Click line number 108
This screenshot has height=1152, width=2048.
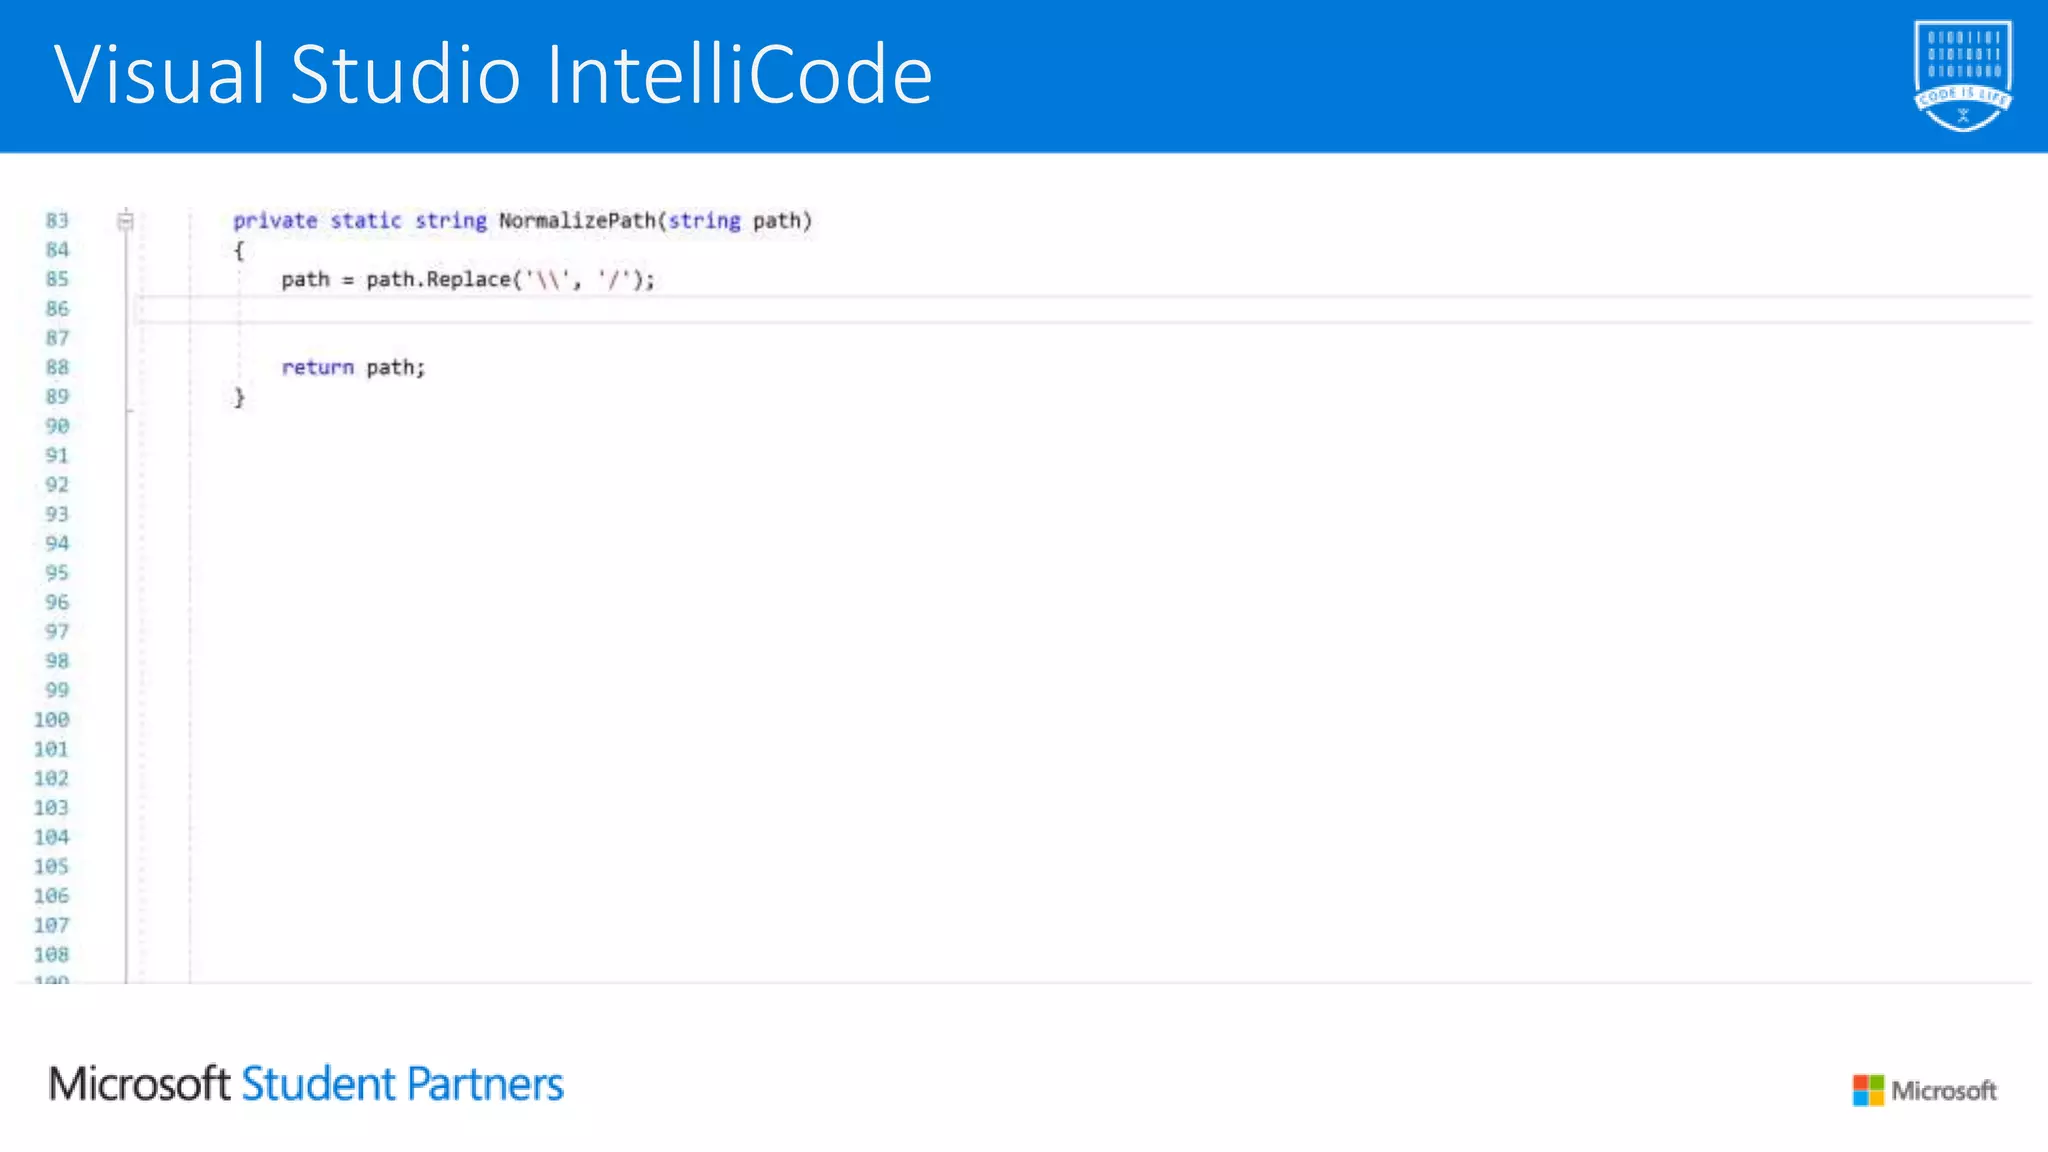tap(52, 954)
